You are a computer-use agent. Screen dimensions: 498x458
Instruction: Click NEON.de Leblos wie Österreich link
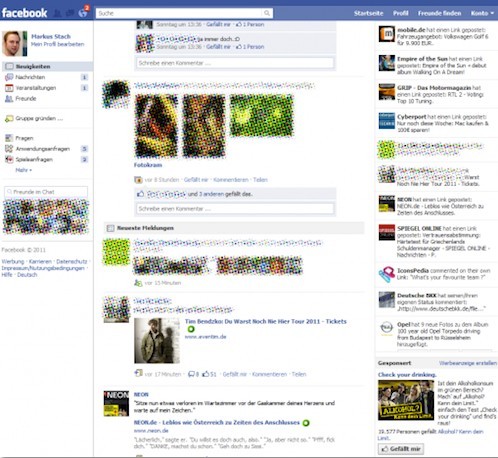[217, 423]
